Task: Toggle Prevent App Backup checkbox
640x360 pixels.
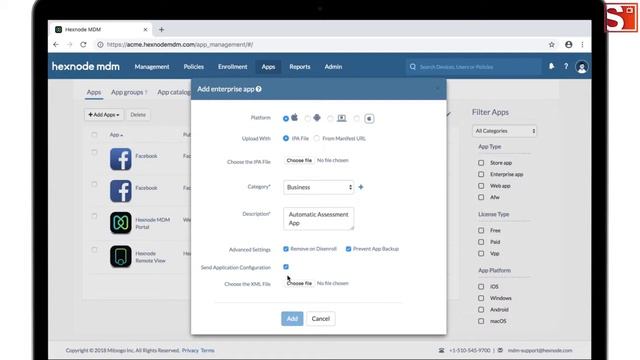Action: click(x=348, y=249)
